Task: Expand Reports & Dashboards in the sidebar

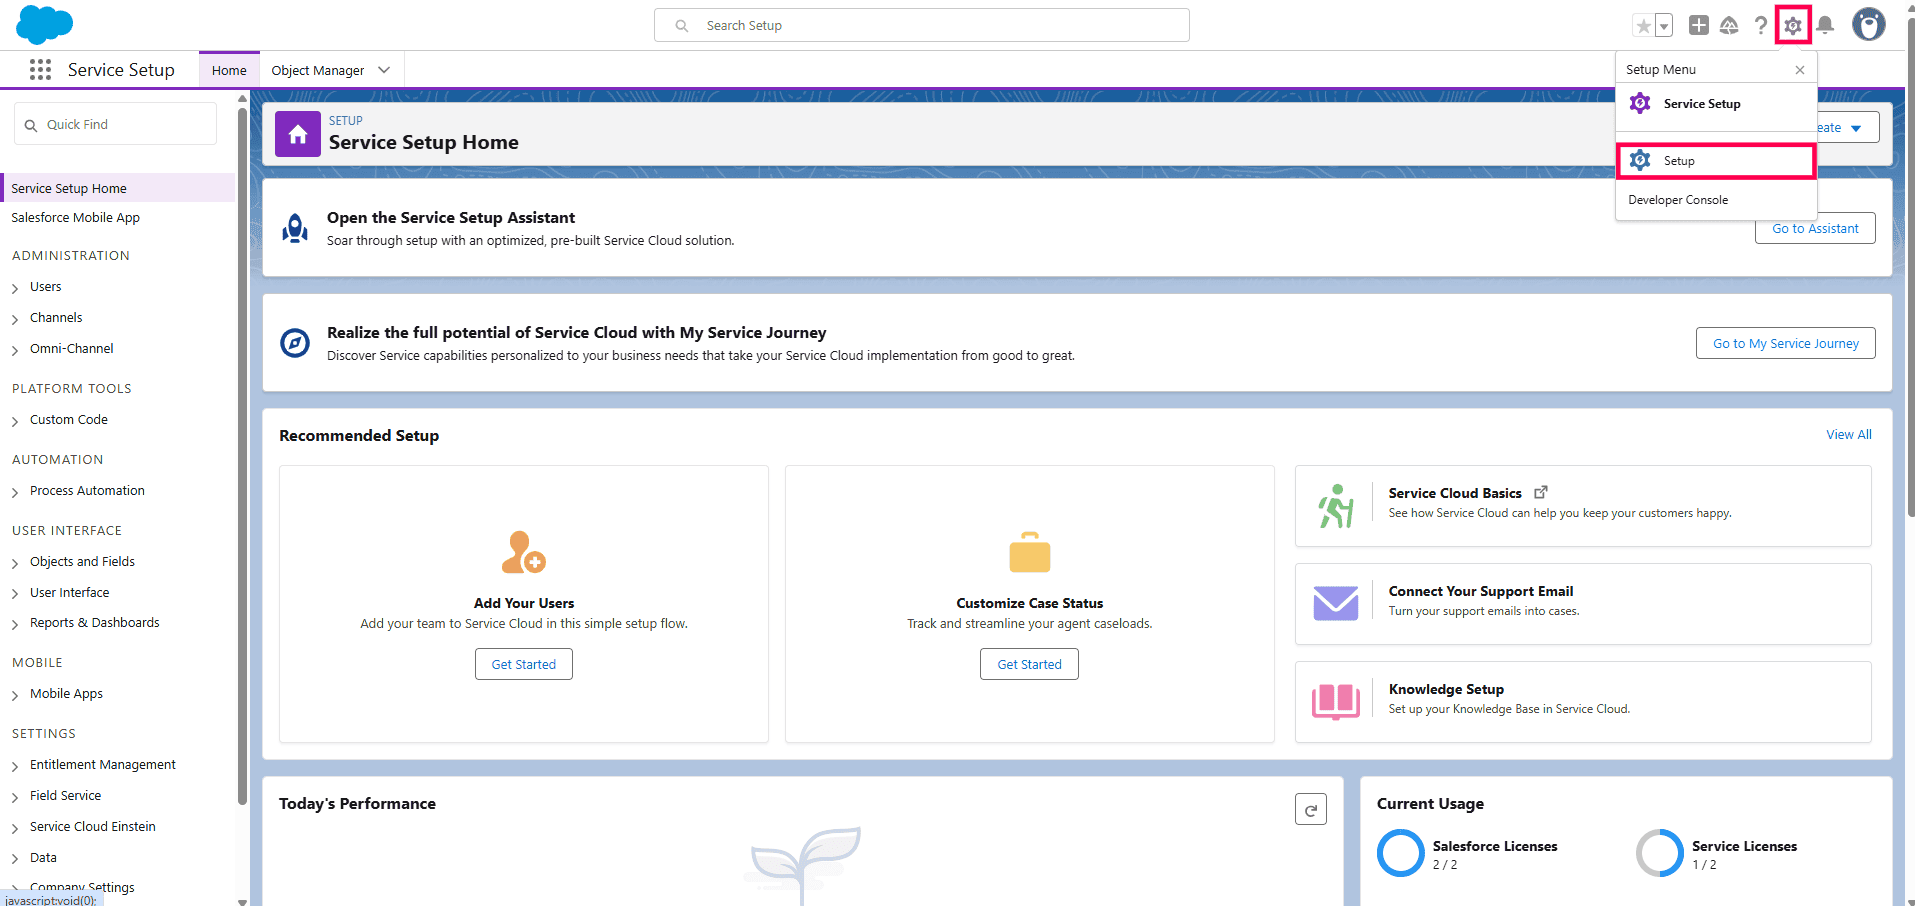Action: tap(15, 622)
